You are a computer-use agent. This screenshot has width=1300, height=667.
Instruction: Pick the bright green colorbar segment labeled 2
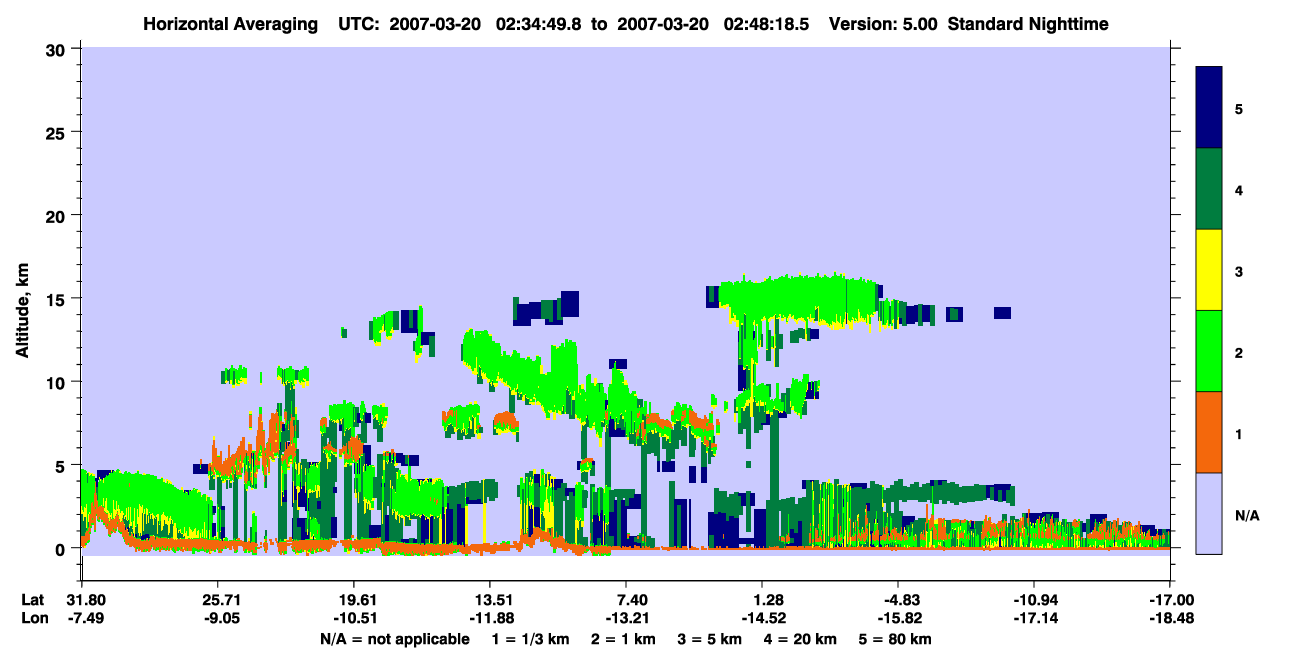coord(1209,351)
